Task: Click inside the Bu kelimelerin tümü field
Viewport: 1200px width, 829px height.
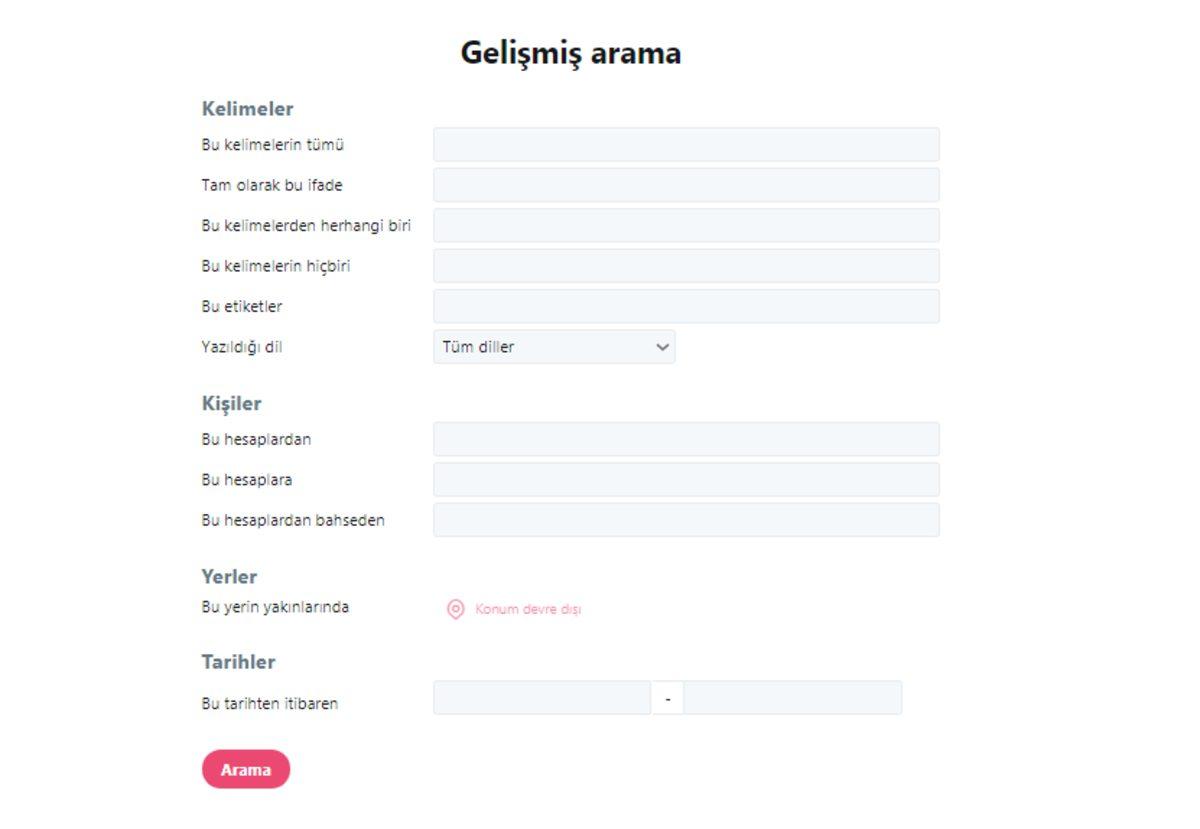Action: click(x=684, y=144)
